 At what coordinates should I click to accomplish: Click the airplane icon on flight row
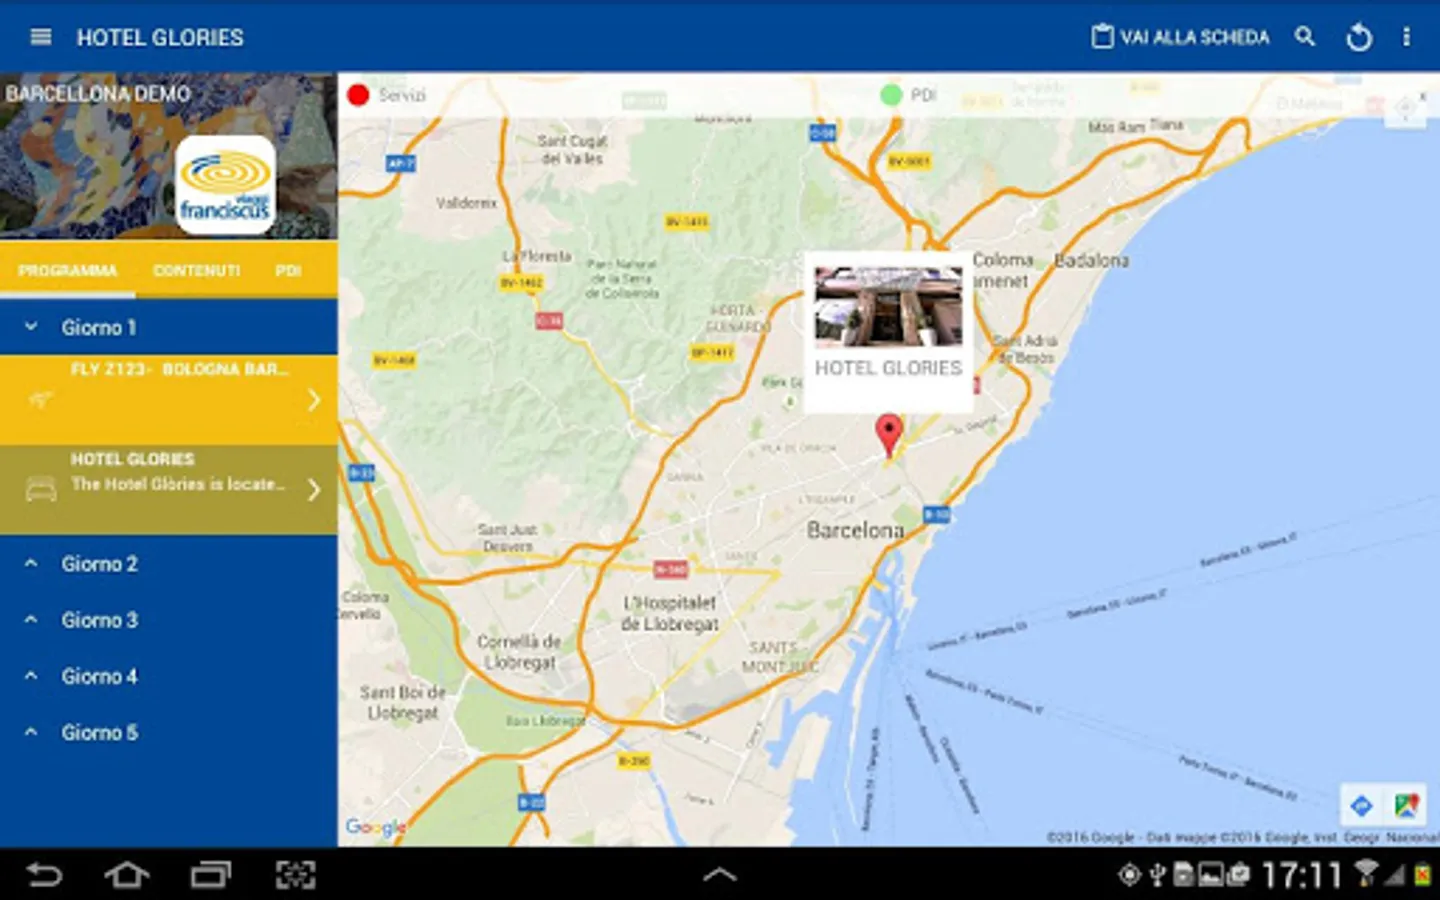(x=40, y=400)
